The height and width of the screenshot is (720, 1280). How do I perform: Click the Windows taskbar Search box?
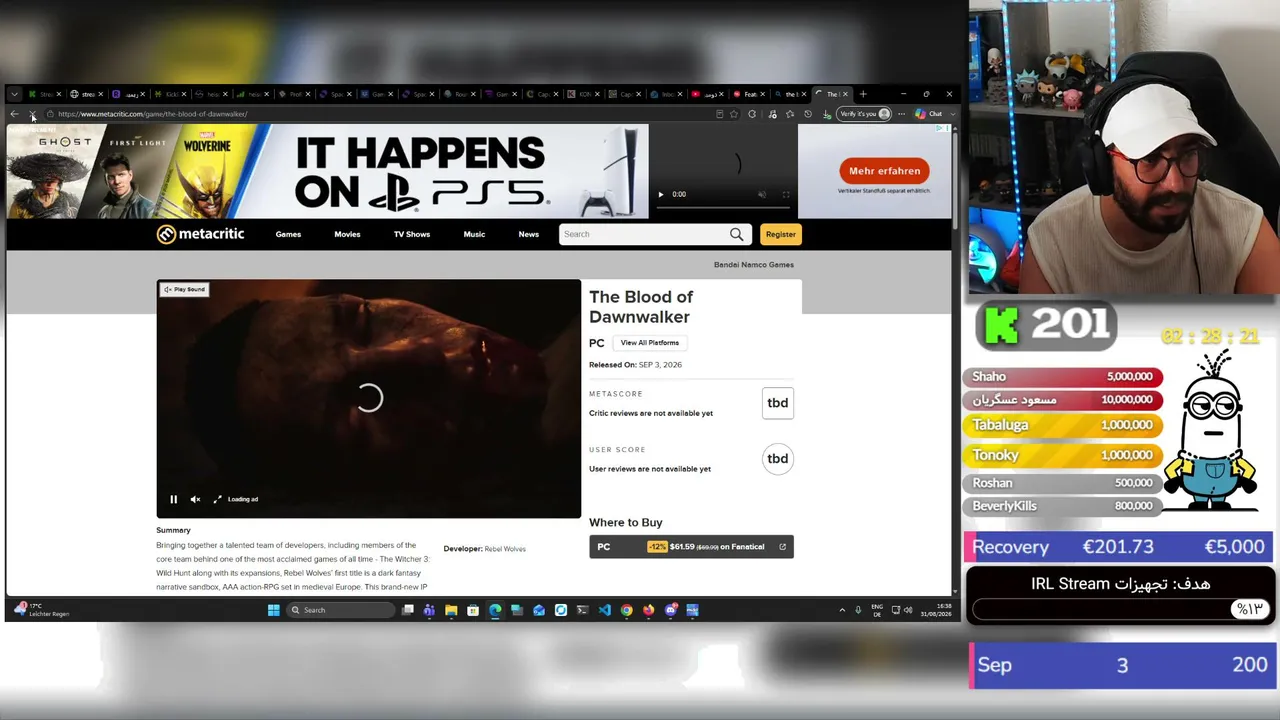pyautogui.click(x=340, y=610)
